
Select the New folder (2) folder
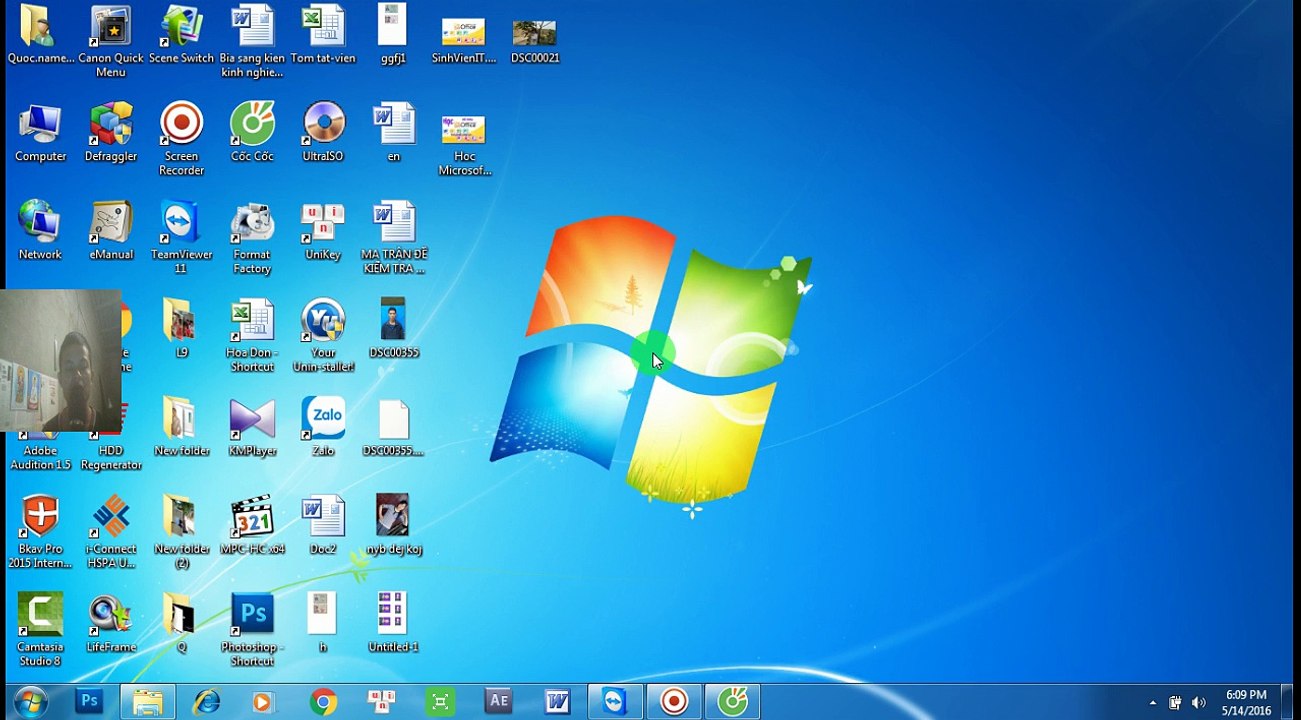181,531
